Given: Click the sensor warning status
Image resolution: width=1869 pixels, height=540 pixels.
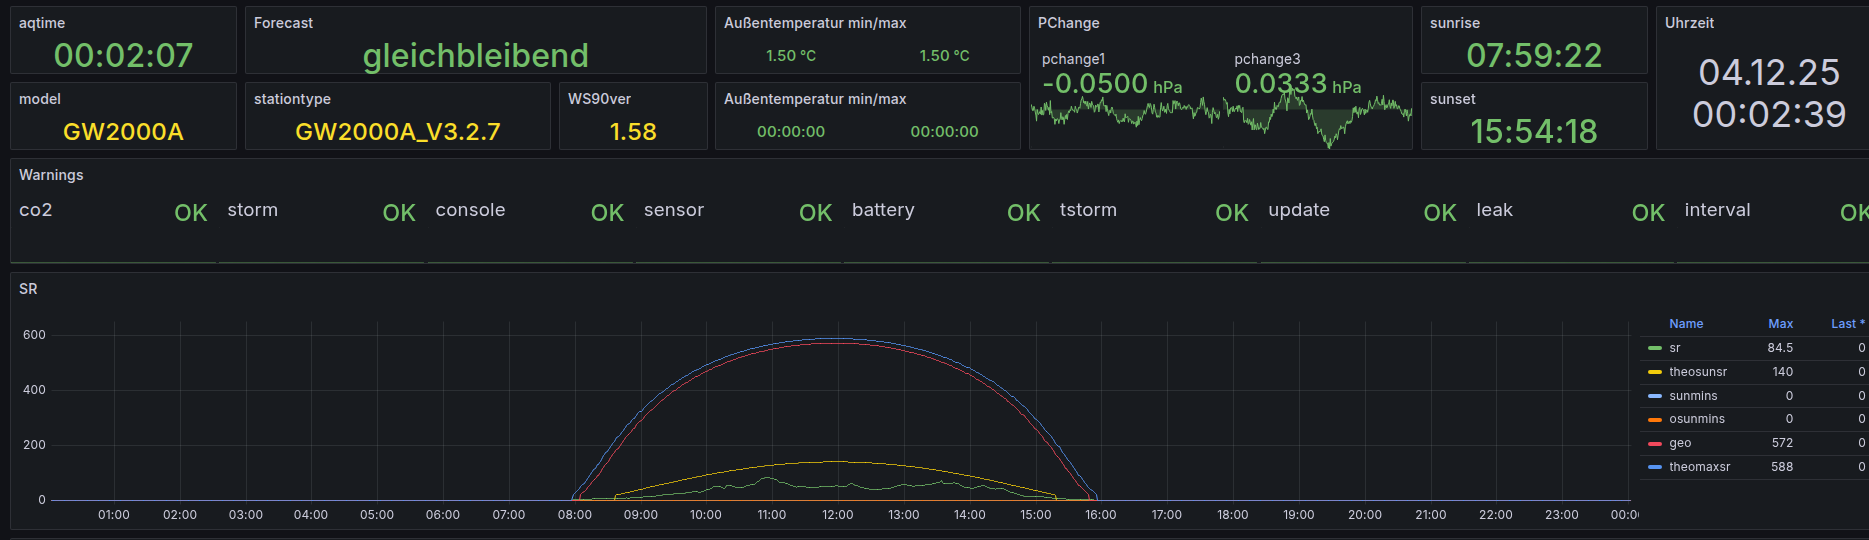Looking at the screenshot, I should (x=815, y=213).
